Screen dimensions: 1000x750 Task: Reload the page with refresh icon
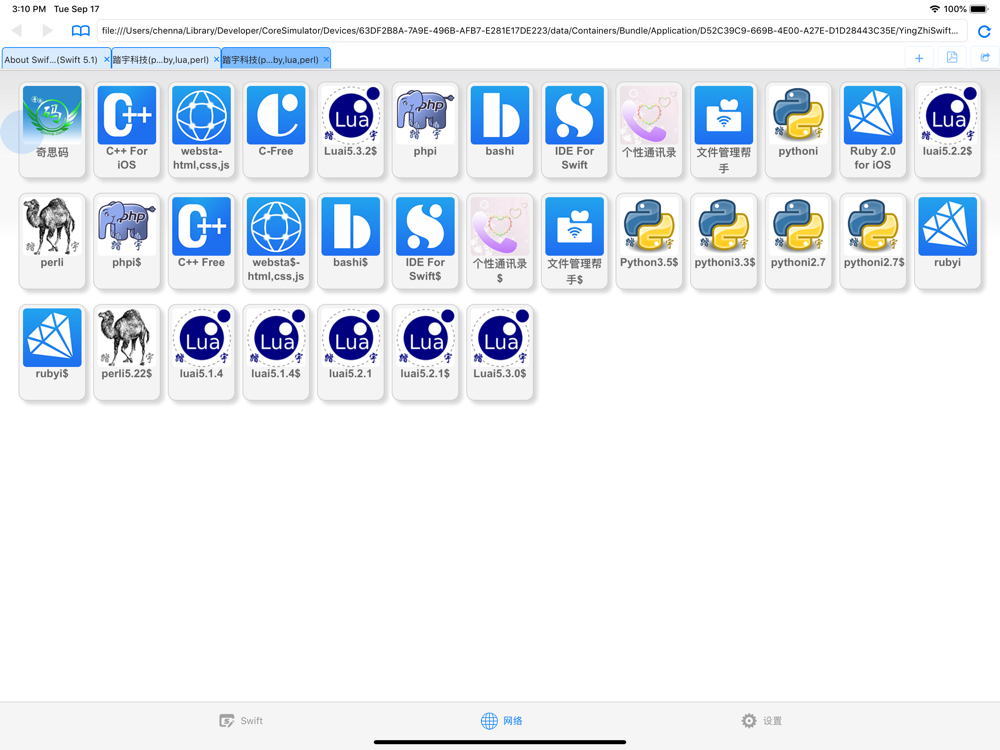coord(984,31)
